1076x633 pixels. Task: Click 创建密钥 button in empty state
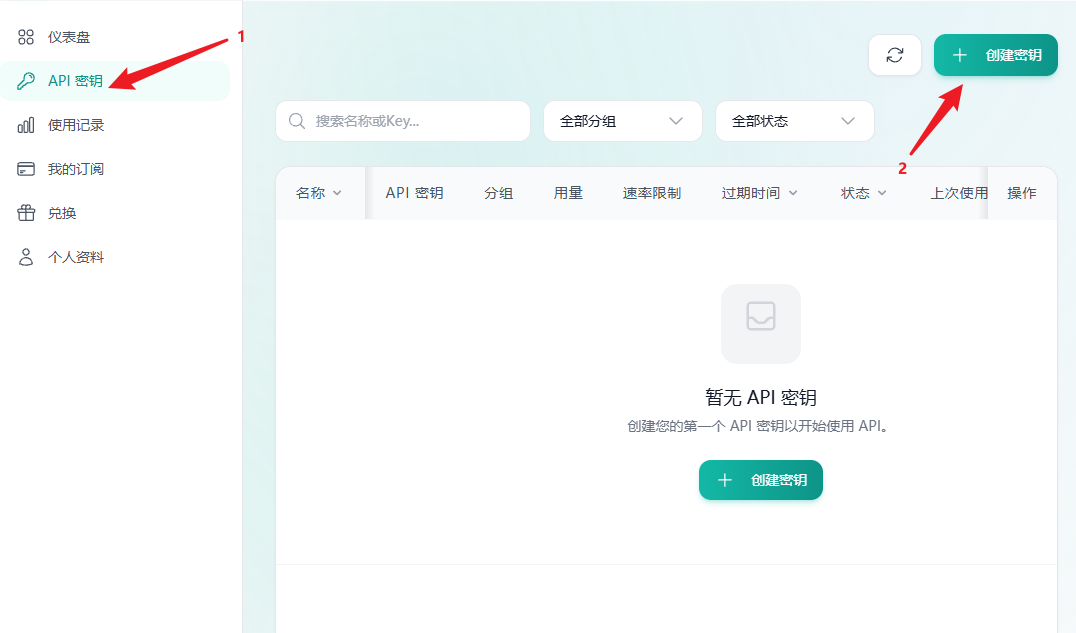pyautogui.click(x=760, y=480)
